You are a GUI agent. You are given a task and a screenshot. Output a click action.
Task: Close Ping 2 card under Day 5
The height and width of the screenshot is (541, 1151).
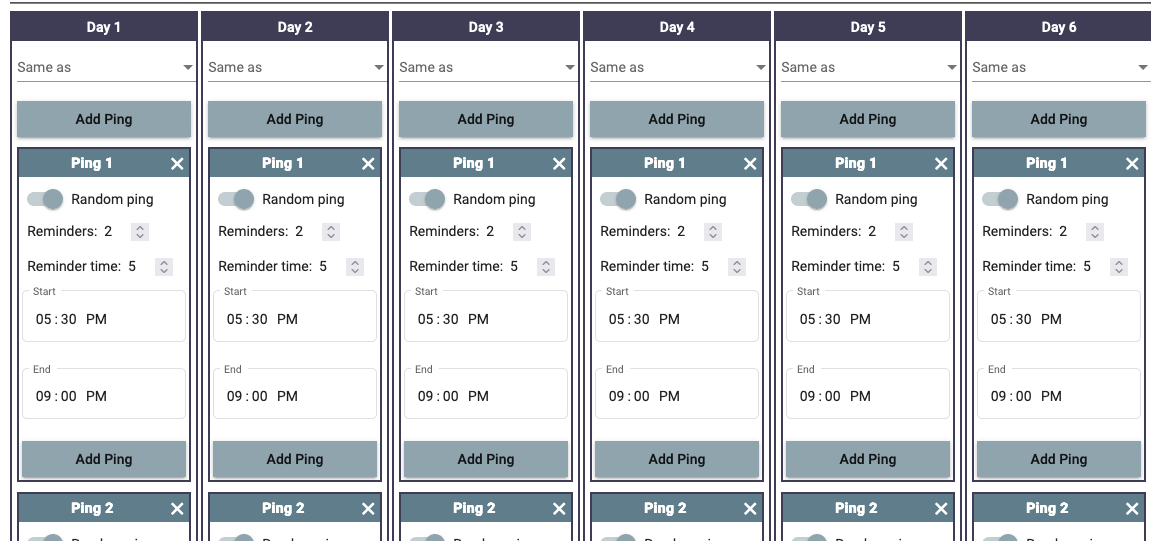point(941,509)
